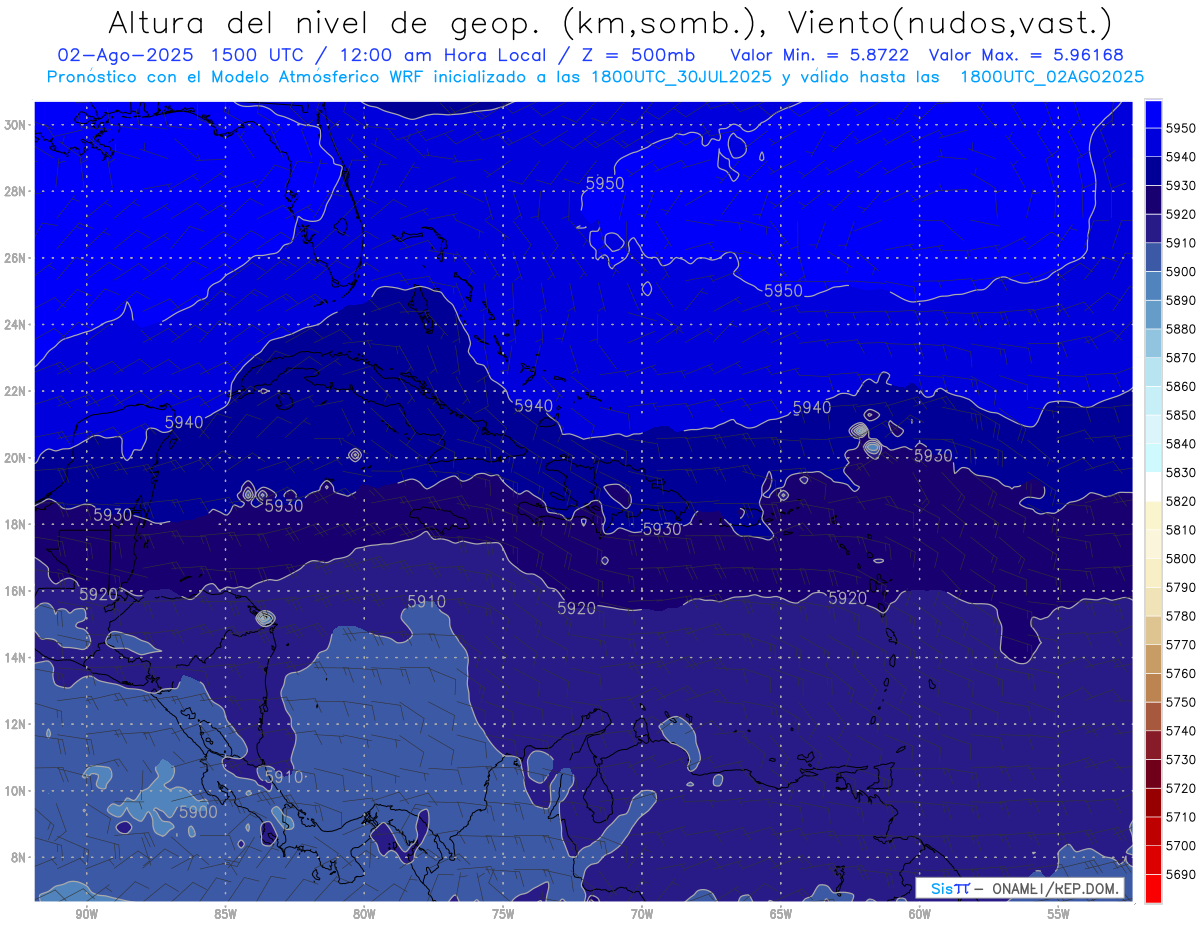
Task: Click the 75W longitude axis label
Action: [x=503, y=914]
